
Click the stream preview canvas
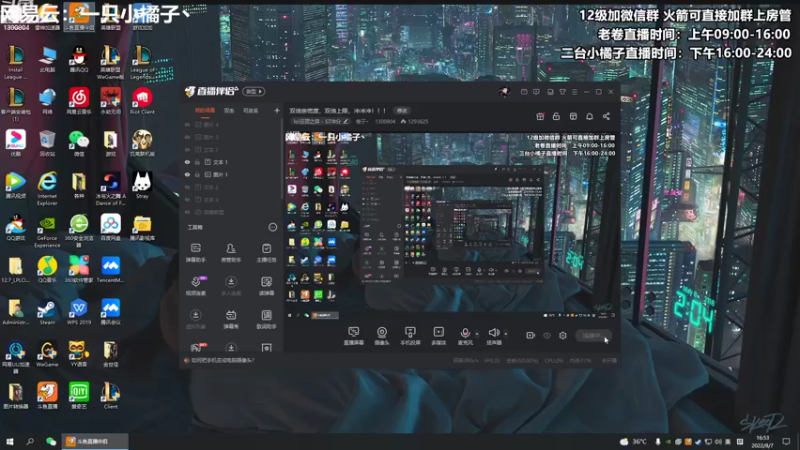[x=451, y=226]
